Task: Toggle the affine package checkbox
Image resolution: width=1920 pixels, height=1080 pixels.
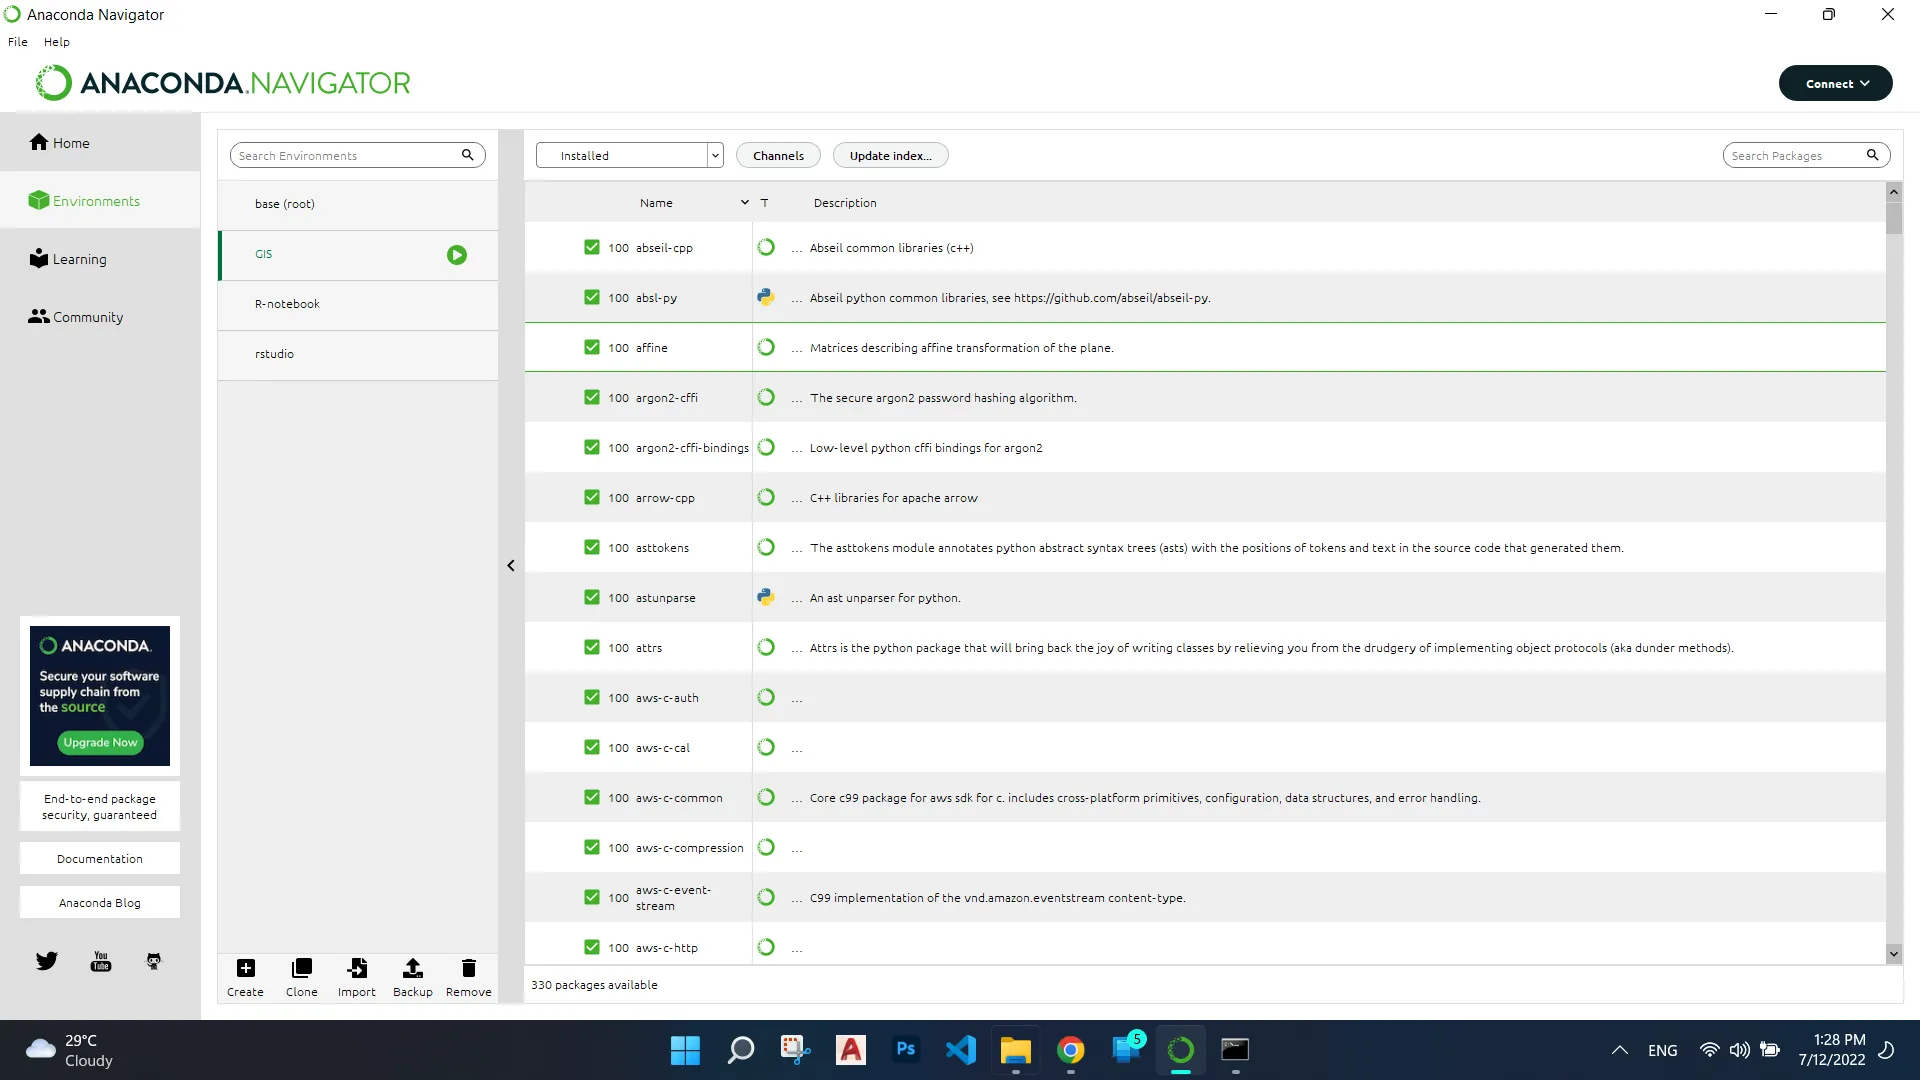Action: [592, 347]
